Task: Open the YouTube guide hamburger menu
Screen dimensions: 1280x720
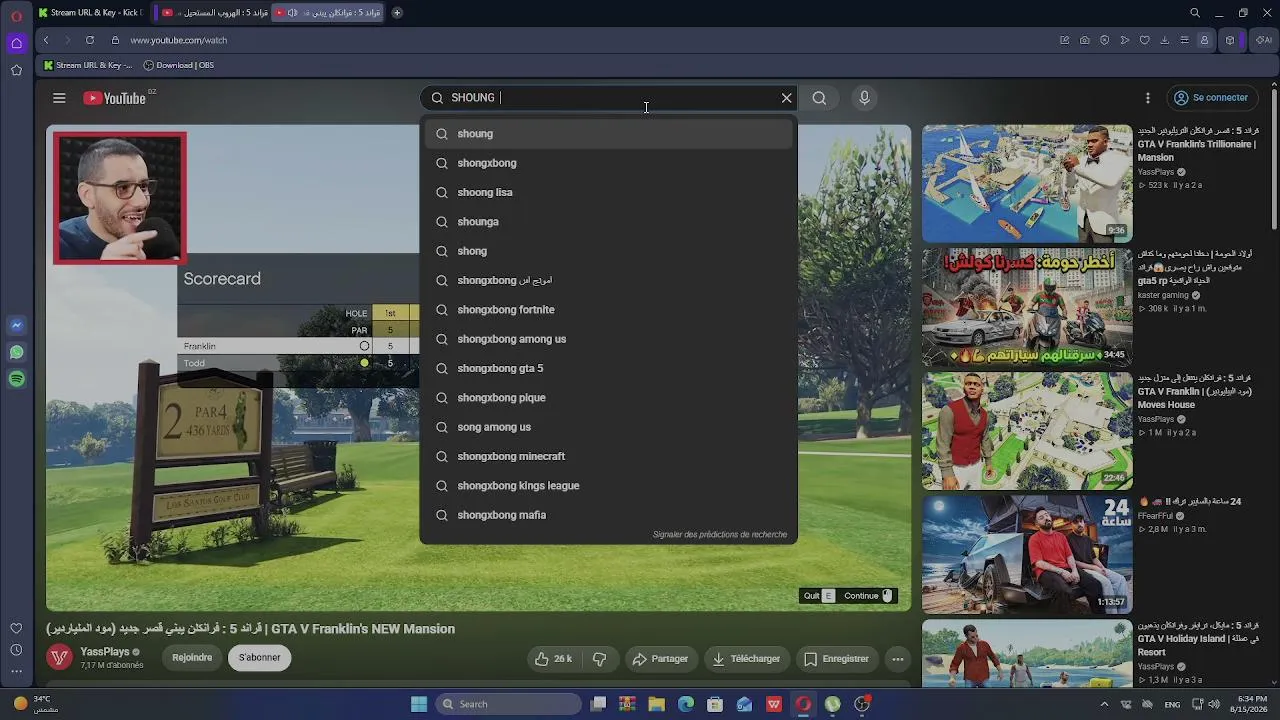Action: 59,98
